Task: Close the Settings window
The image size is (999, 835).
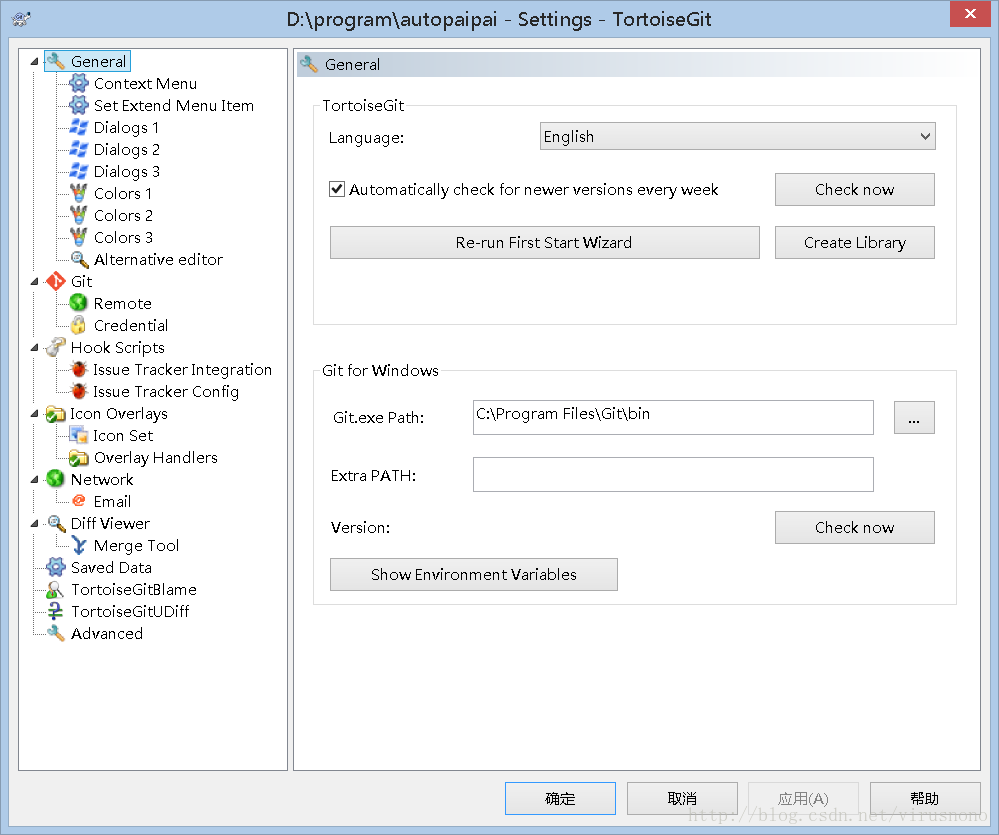Action: pyautogui.click(x=970, y=13)
